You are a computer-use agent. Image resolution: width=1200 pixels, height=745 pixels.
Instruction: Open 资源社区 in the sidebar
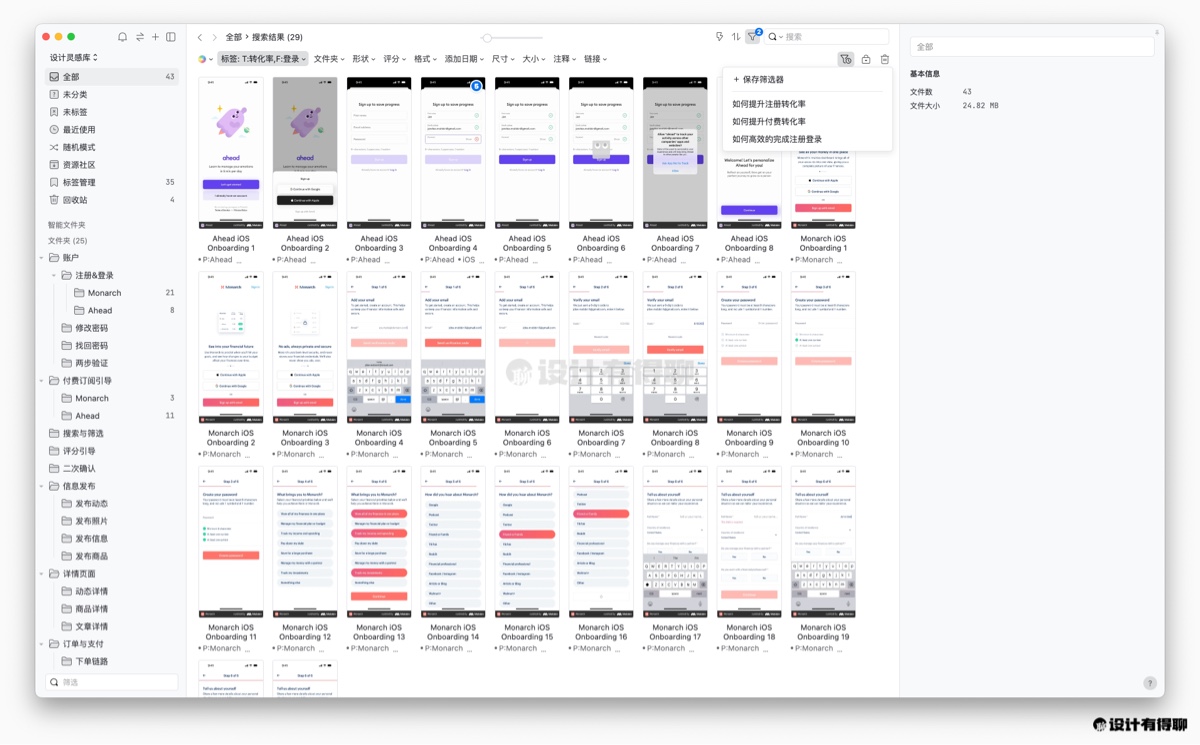click(x=113, y=164)
